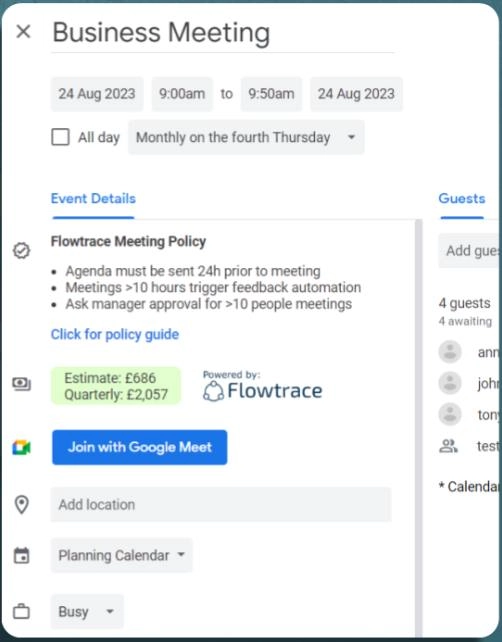Click the vertical scrollbar of event details
Viewport: 502px width, 642px height.
(418, 428)
